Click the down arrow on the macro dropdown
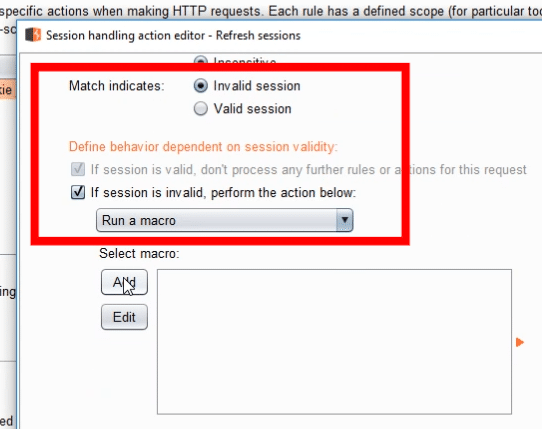This screenshot has width=542, height=429. point(345,220)
